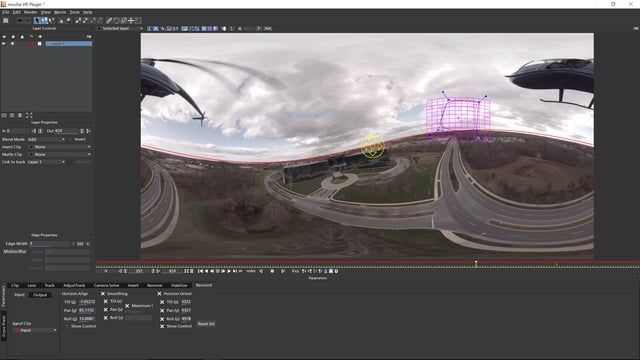The width and height of the screenshot is (640, 360).
Task: Click the pen draw tool icon
Action: pyautogui.click(x=109, y=20)
